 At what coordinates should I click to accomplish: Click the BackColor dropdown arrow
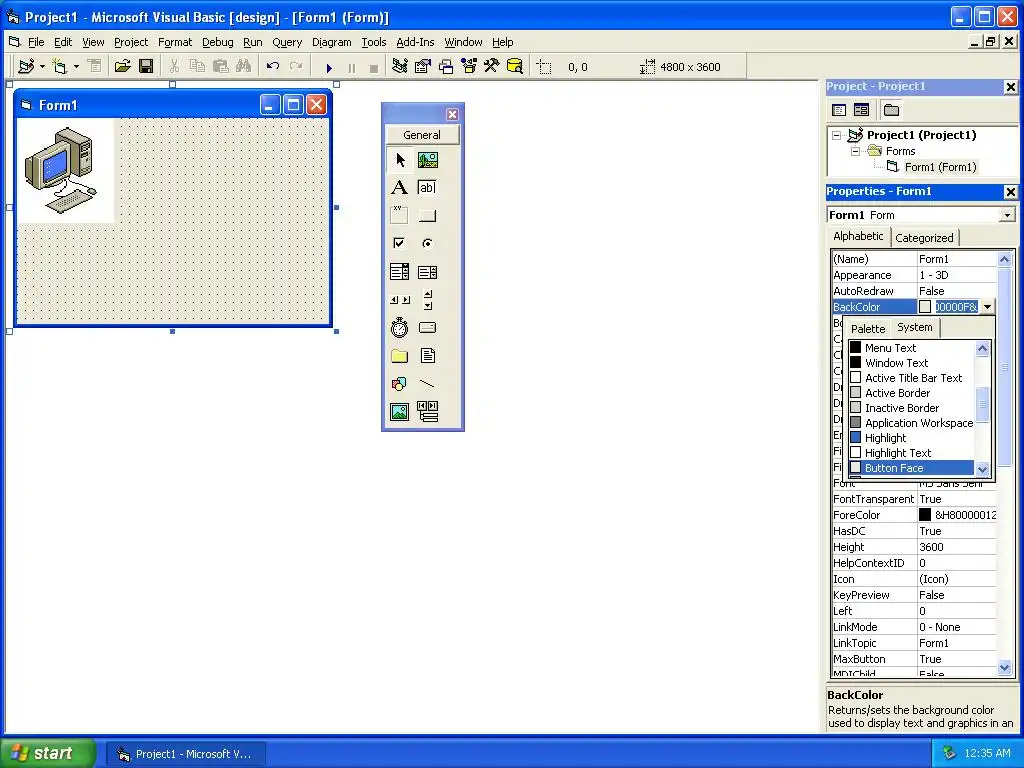pyautogui.click(x=987, y=307)
